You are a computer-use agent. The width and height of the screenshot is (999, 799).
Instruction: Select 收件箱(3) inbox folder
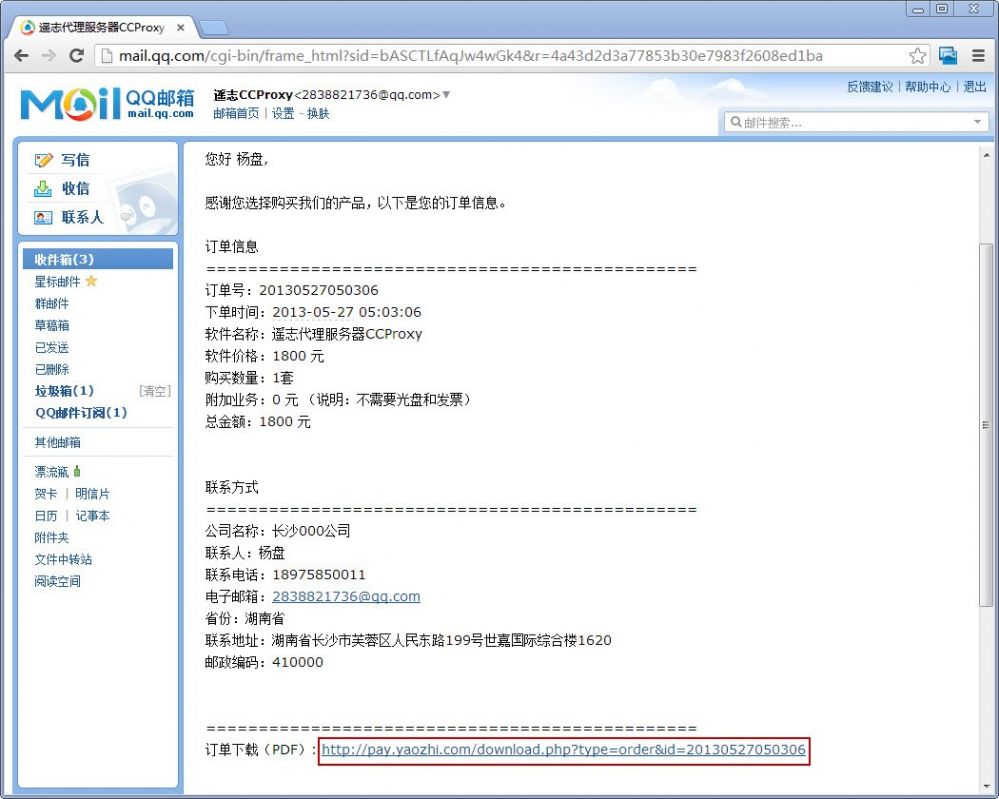pos(98,259)
